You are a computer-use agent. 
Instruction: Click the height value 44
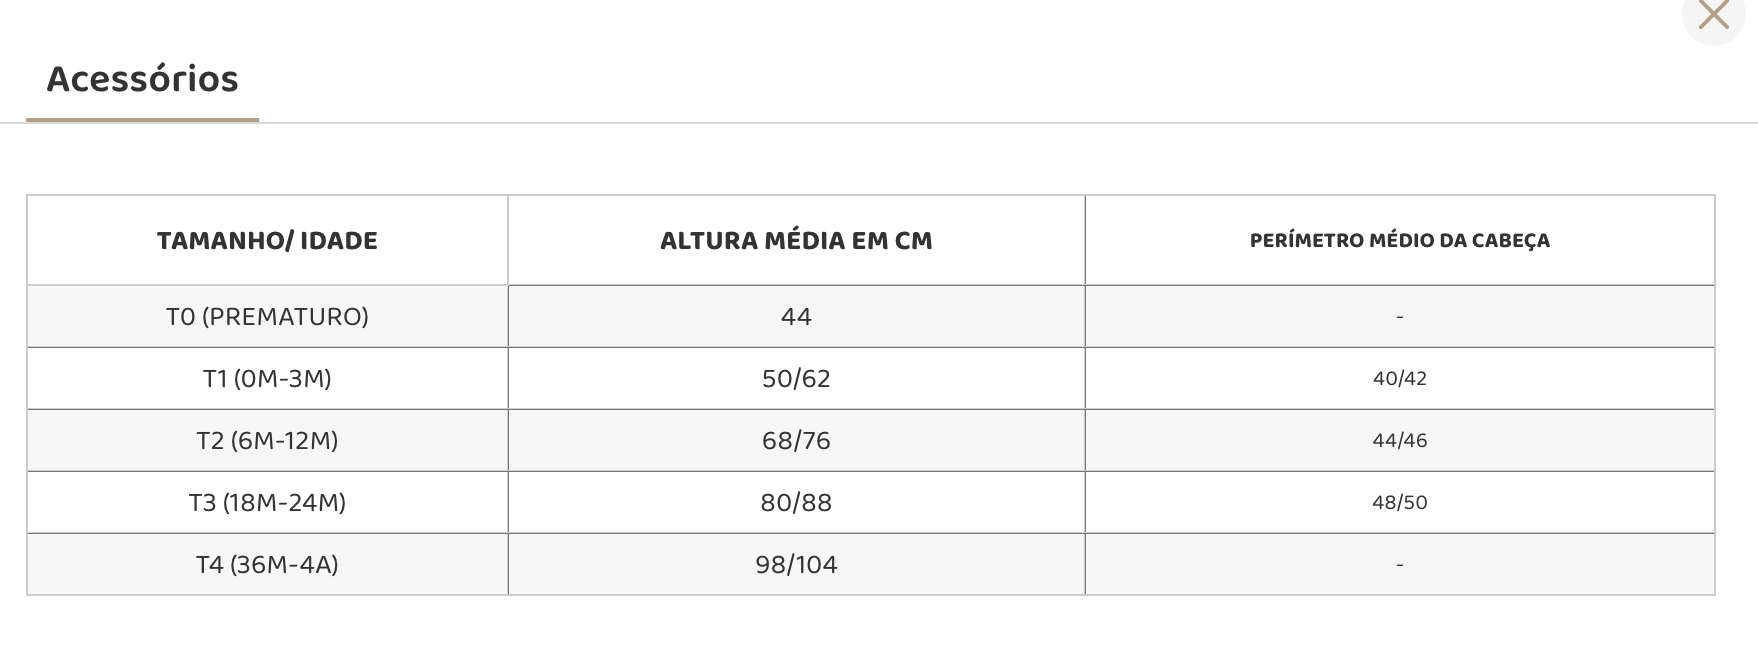point(796,317)
